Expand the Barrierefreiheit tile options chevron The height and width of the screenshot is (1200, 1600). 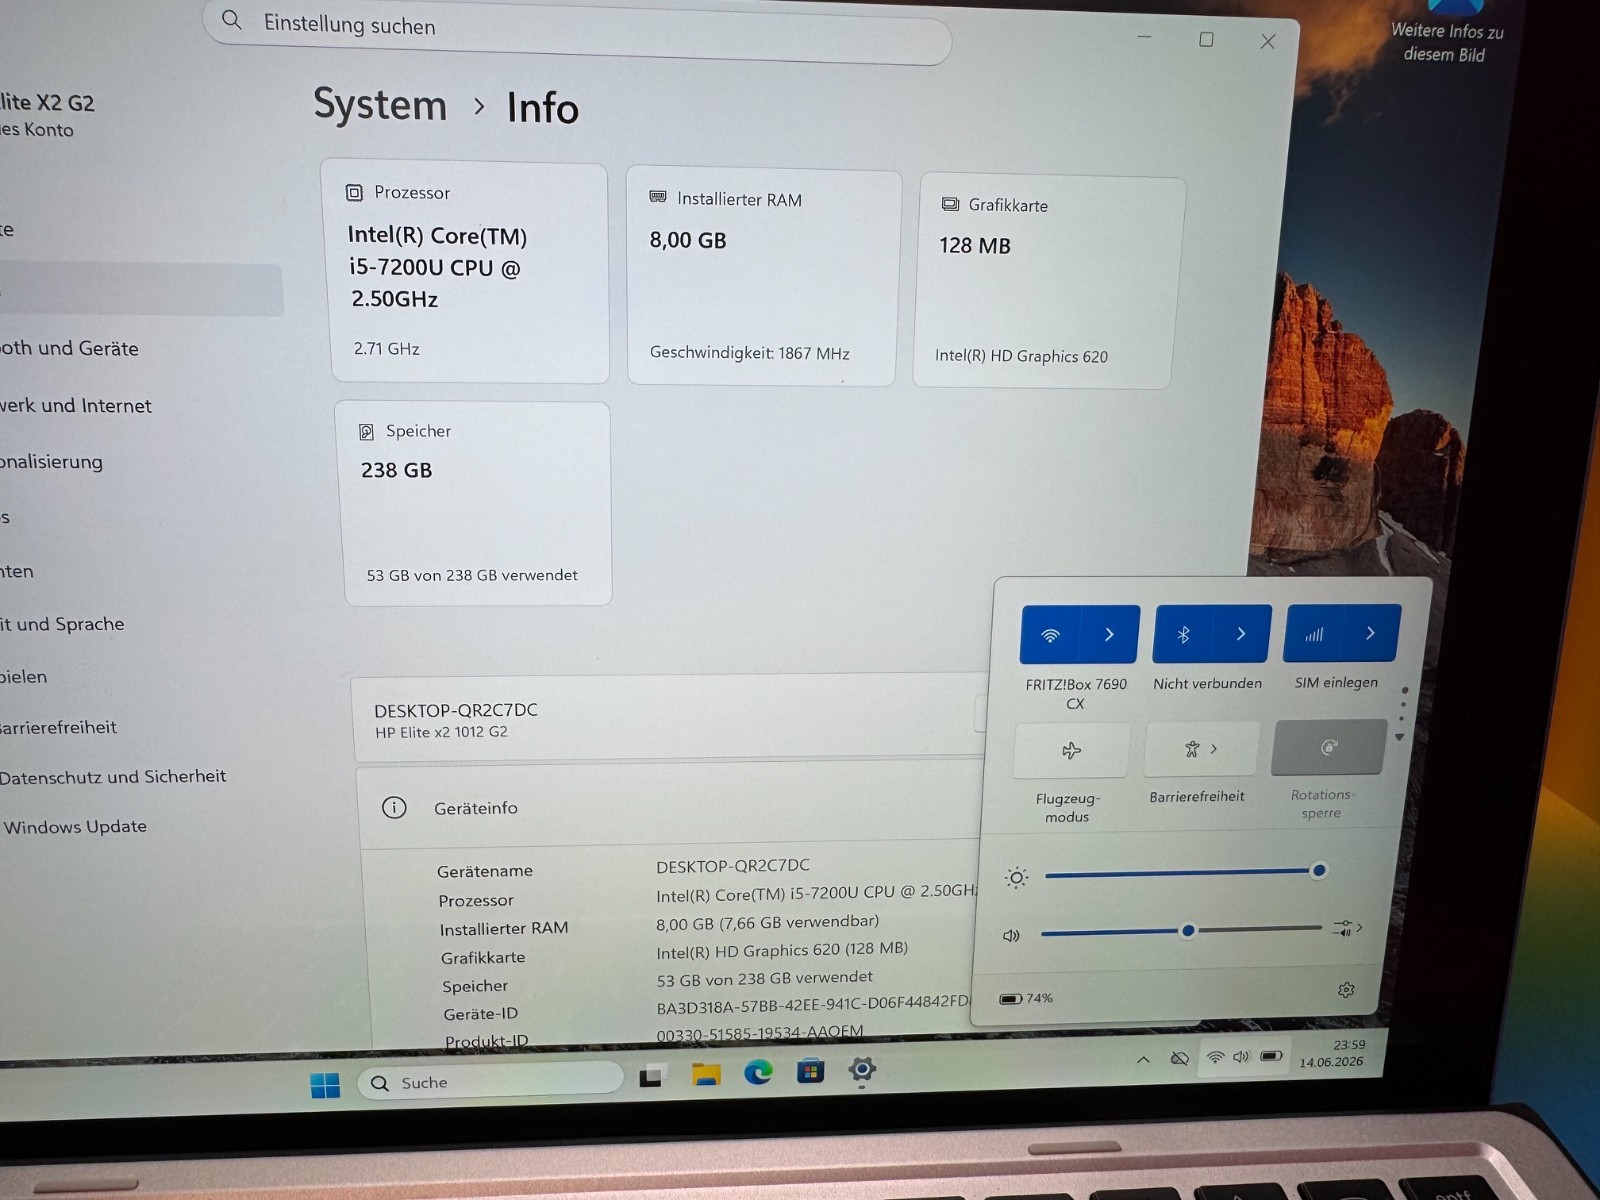(x=1216, y=748)
